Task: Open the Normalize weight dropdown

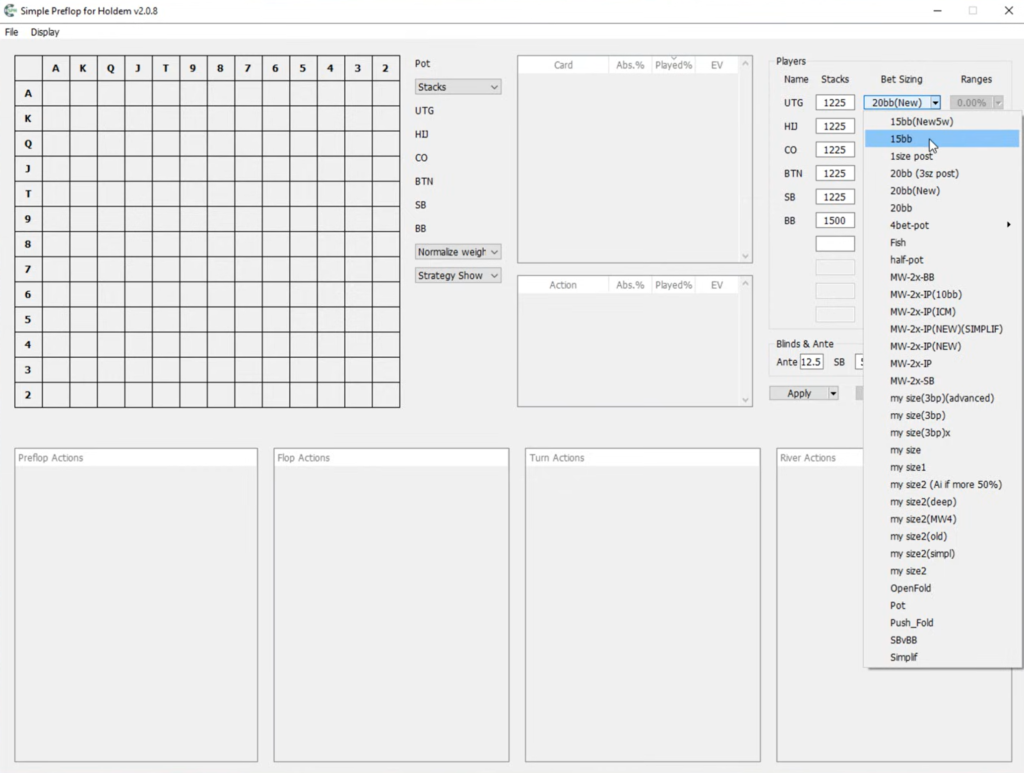Action: click(x=458, y=252)
